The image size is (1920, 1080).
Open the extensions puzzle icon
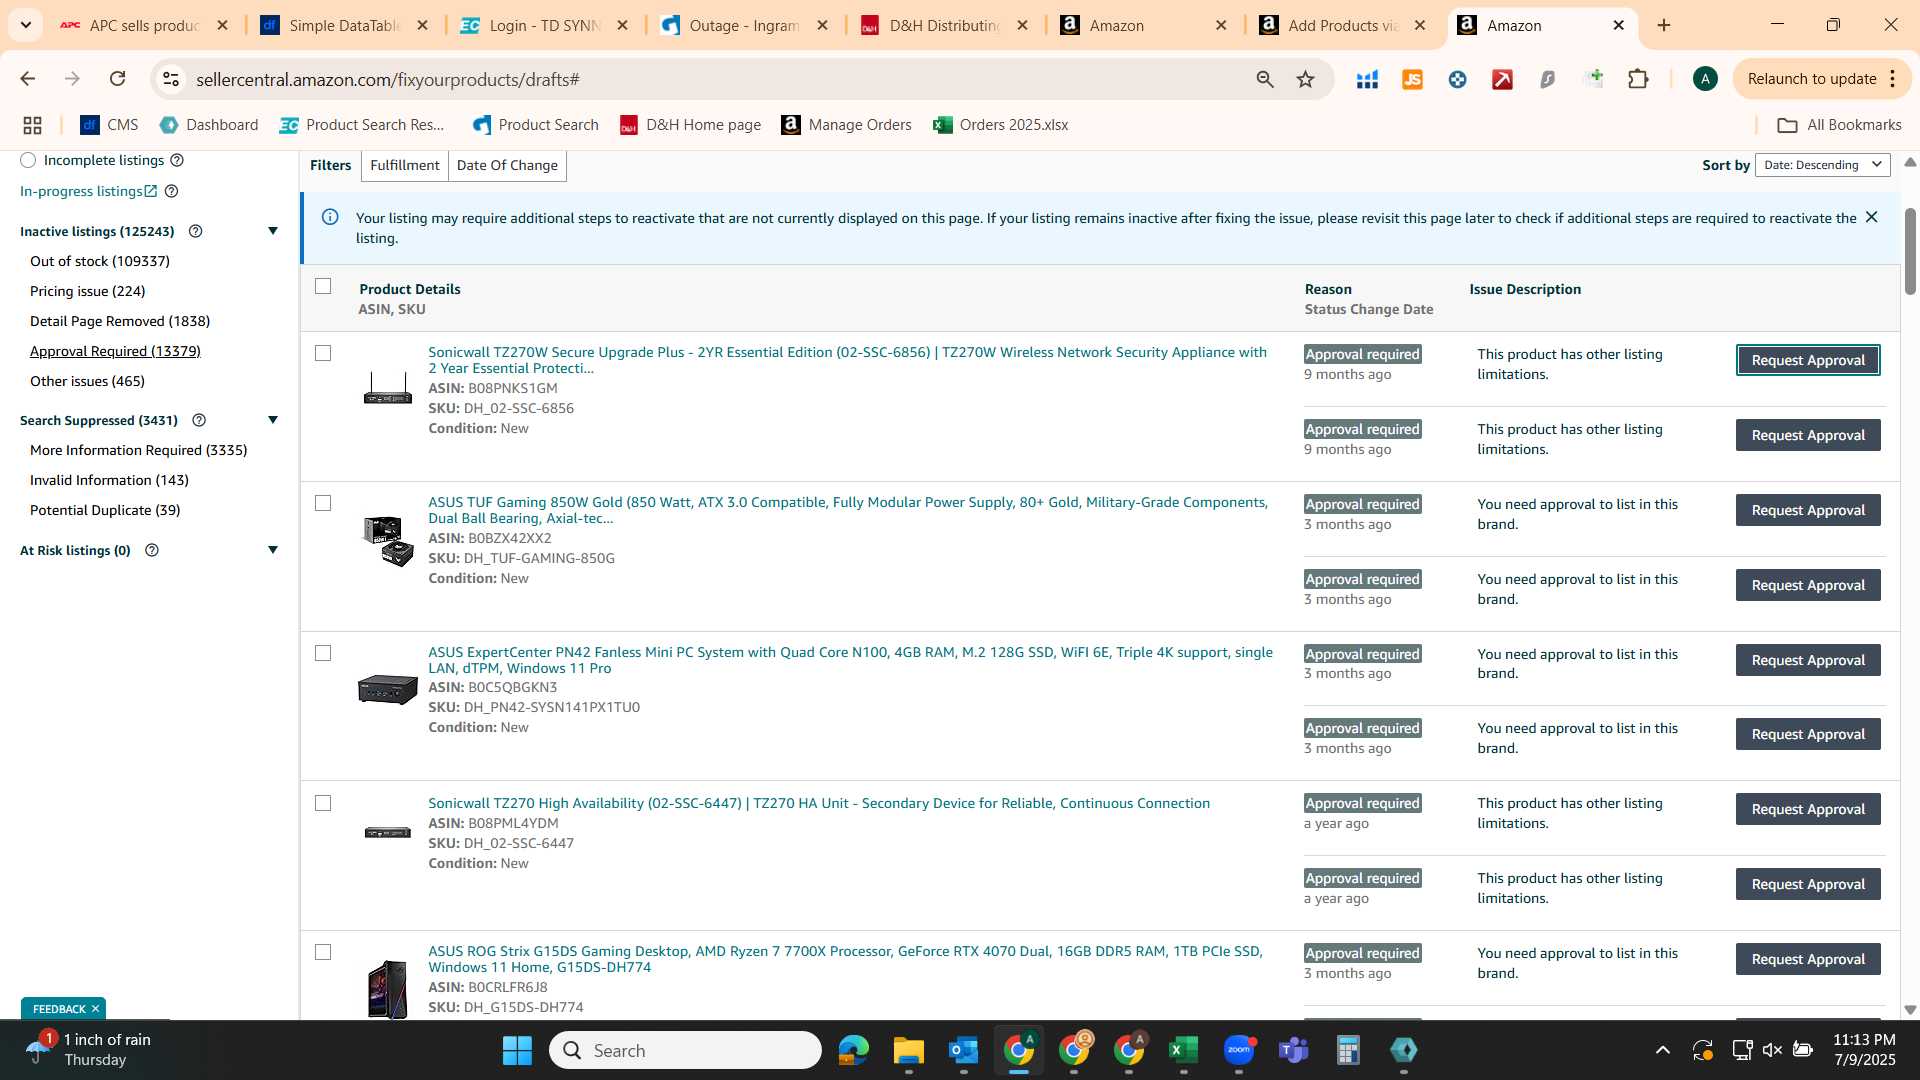pos(1638,79)
